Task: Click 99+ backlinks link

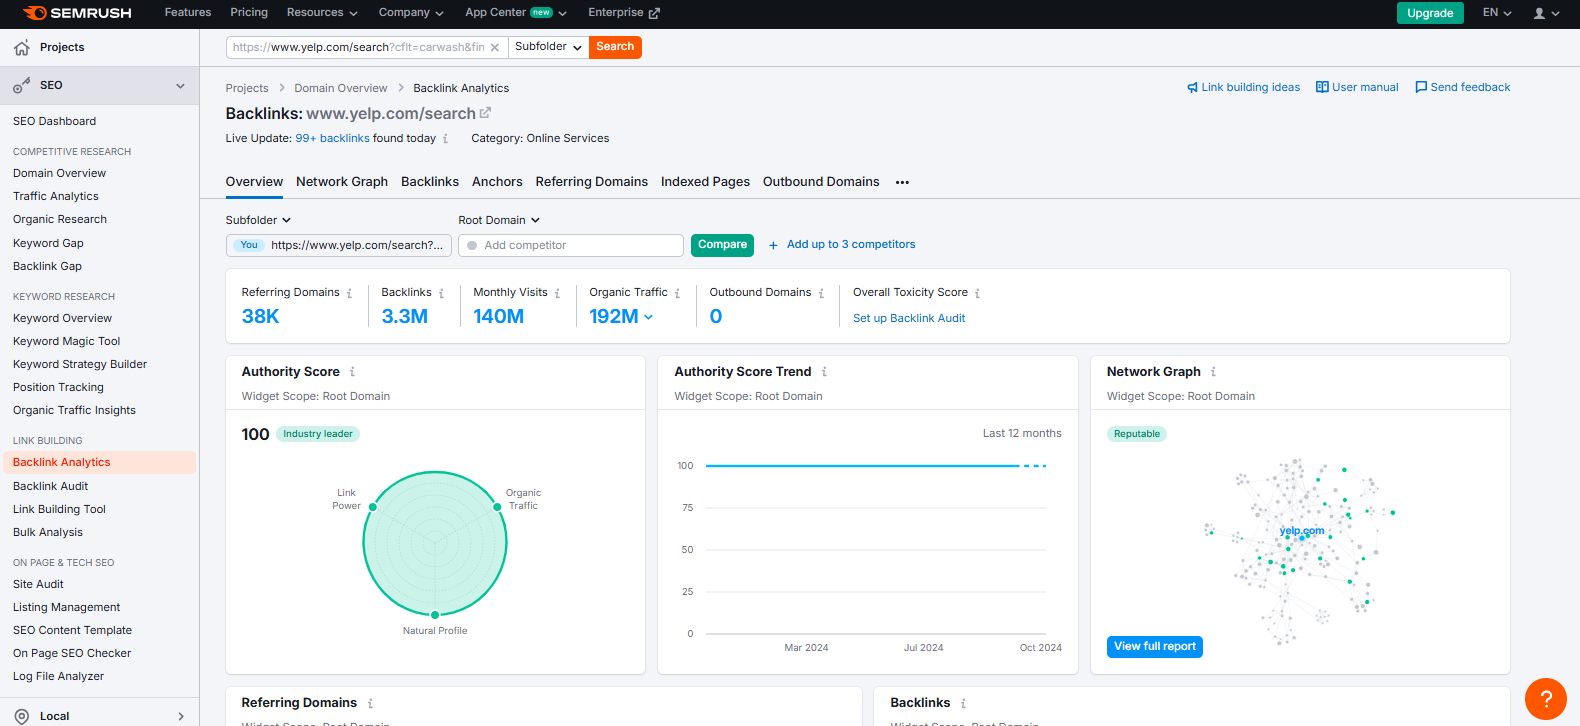Action: point(332,139)
